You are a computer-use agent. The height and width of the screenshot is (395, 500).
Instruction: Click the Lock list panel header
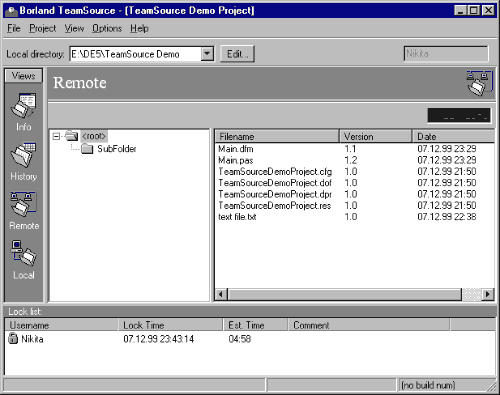pos(250,312)
